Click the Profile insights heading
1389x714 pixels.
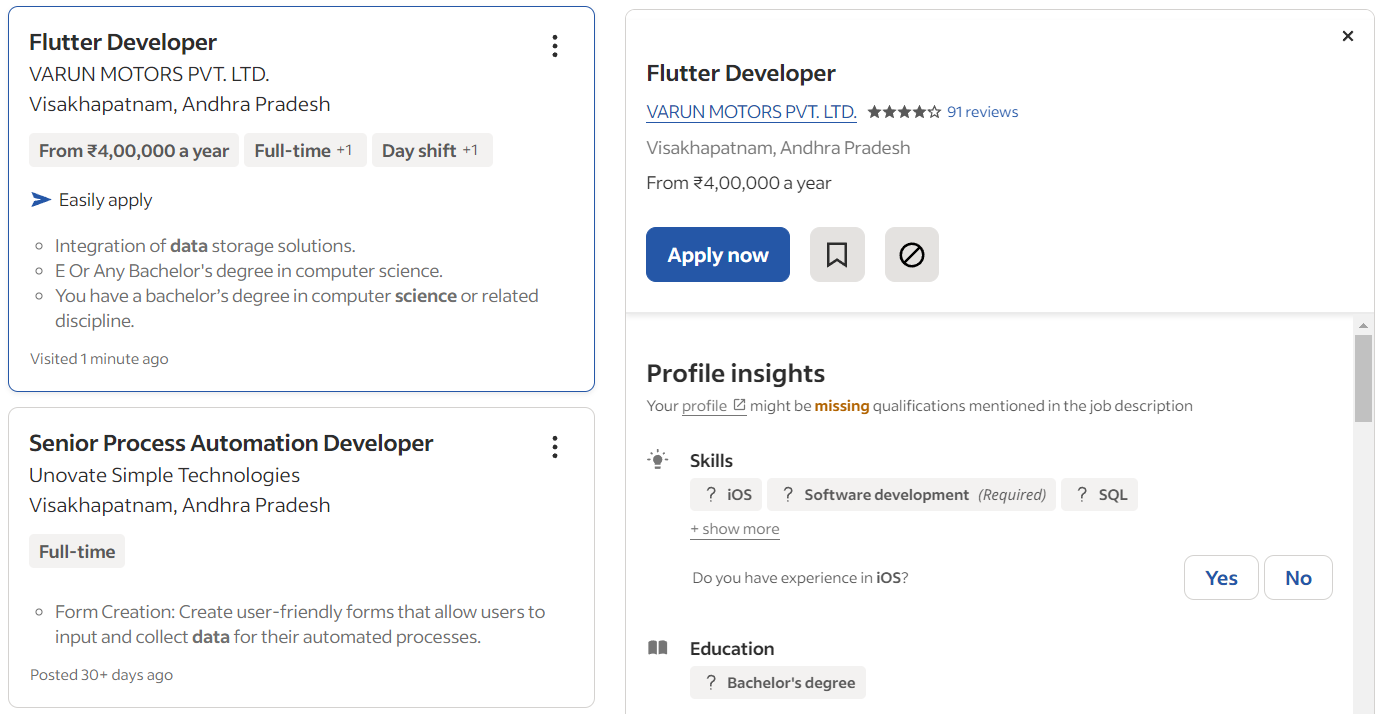(736, 373)
